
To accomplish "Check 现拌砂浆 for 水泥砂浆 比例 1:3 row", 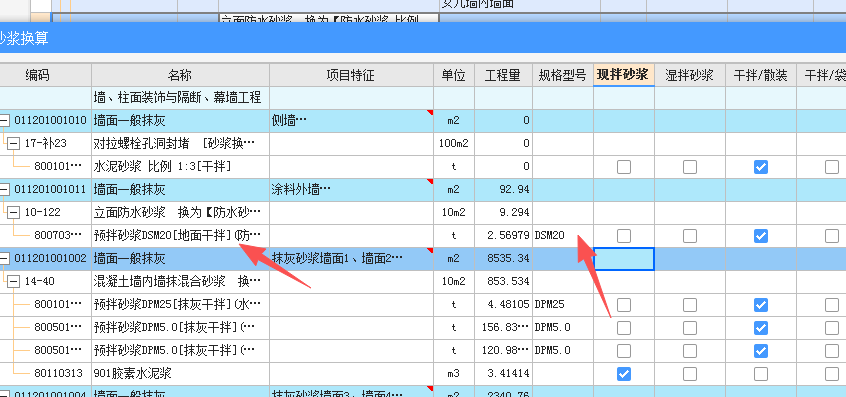I will [x=624, y=167].
